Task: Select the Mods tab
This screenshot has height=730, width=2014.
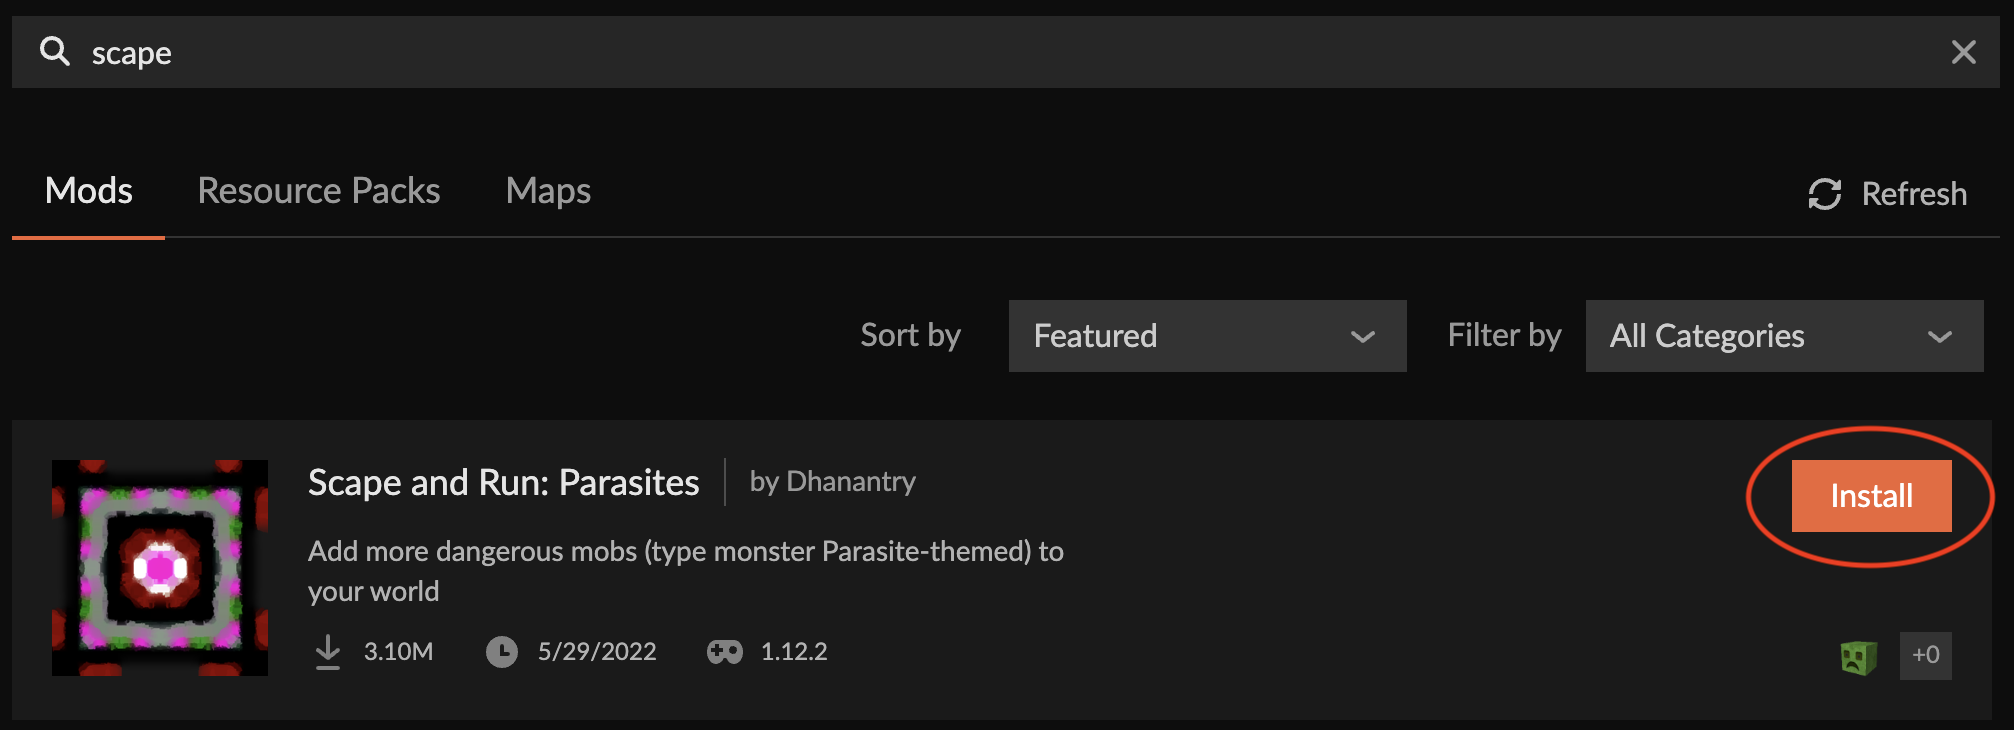Action: point(89,191)
